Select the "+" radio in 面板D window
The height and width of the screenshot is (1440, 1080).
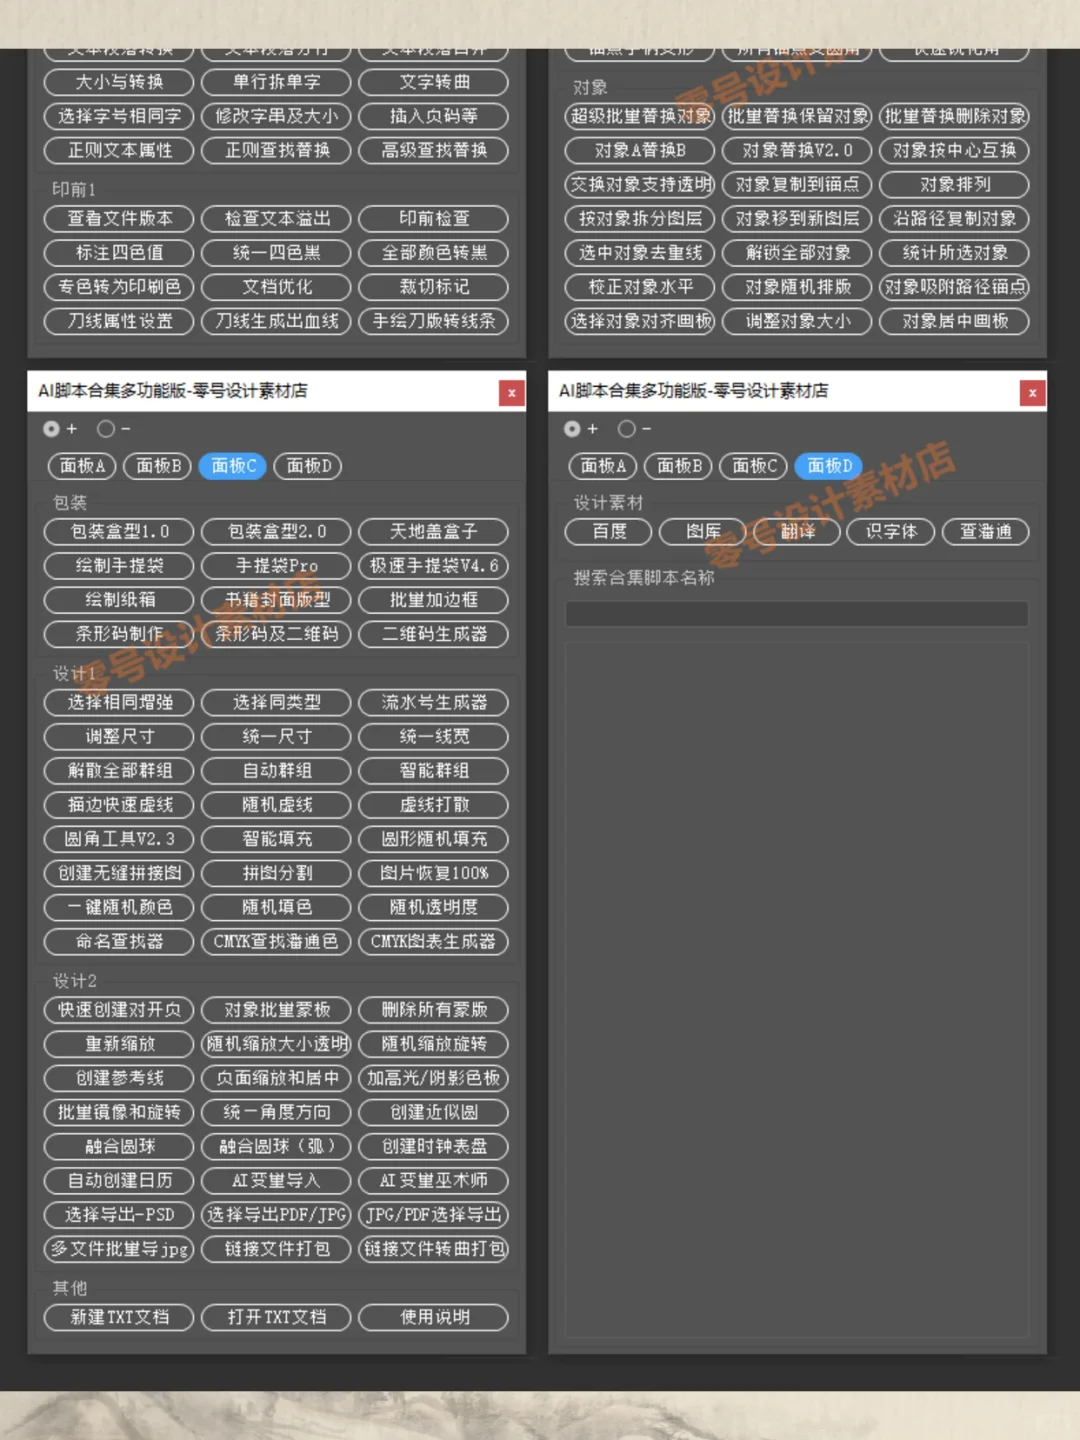click(x=572, y=429)
